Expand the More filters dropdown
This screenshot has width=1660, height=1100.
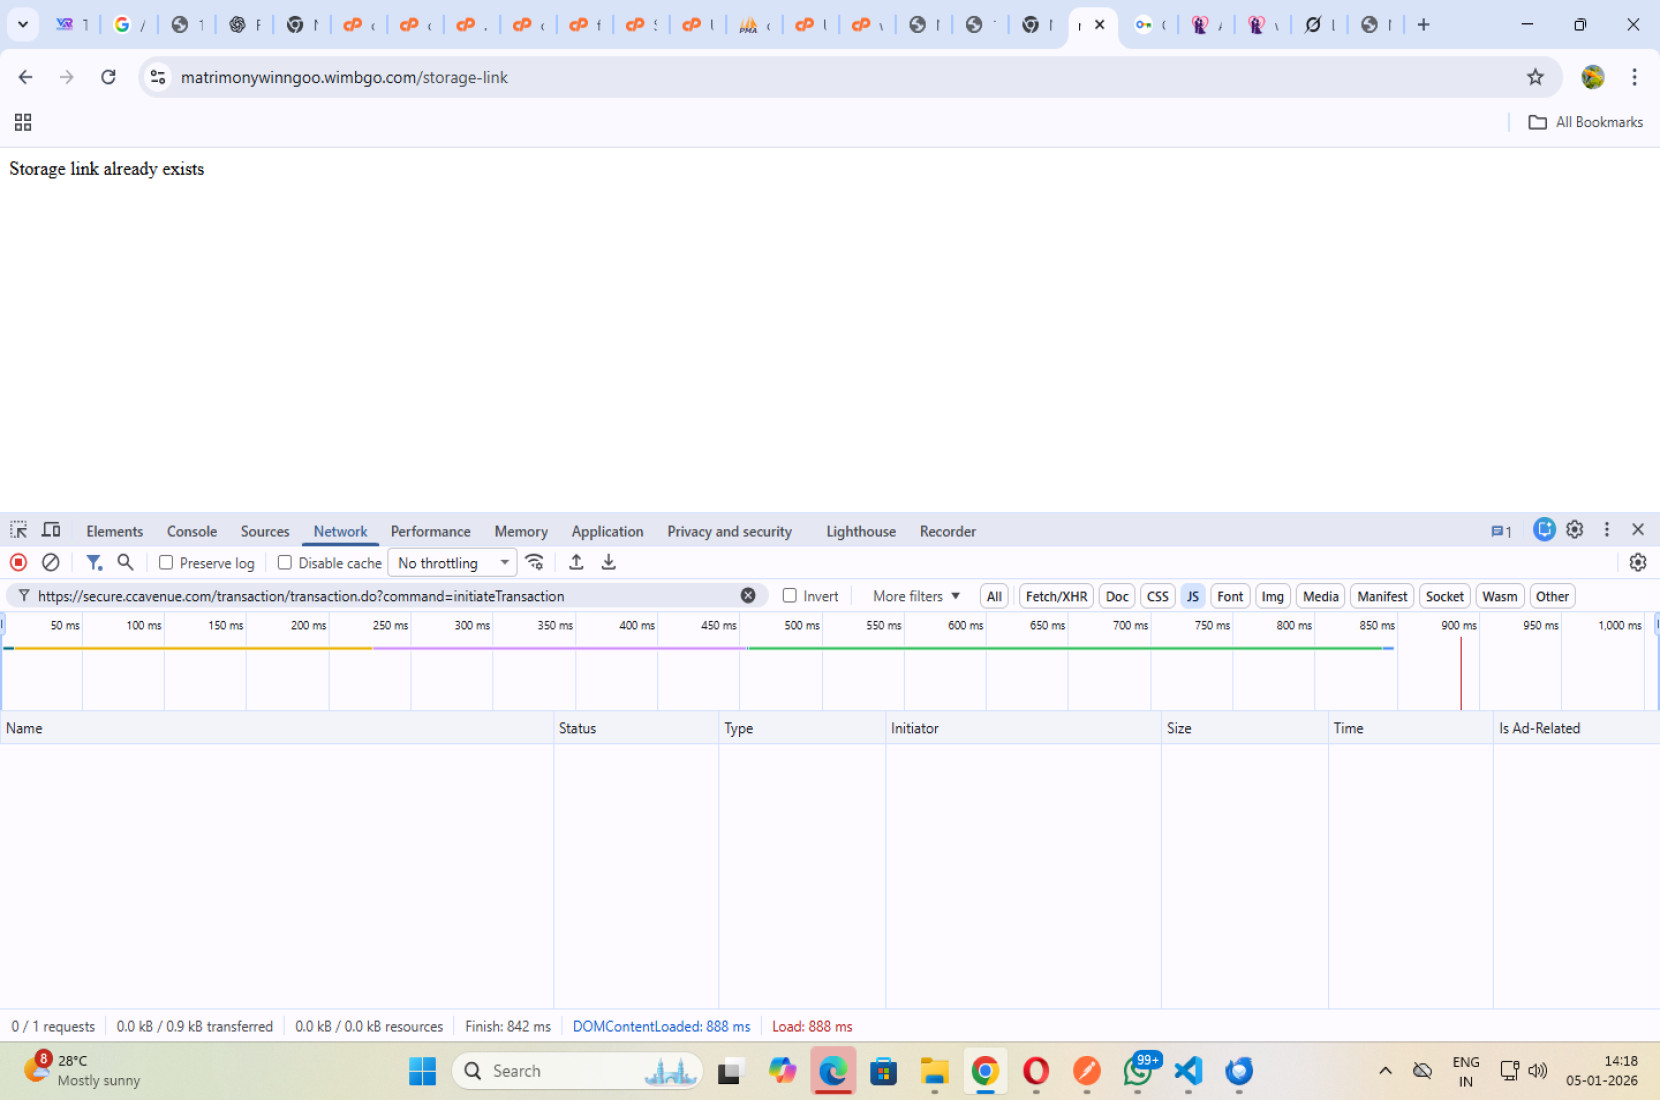(x=916, y=596)
